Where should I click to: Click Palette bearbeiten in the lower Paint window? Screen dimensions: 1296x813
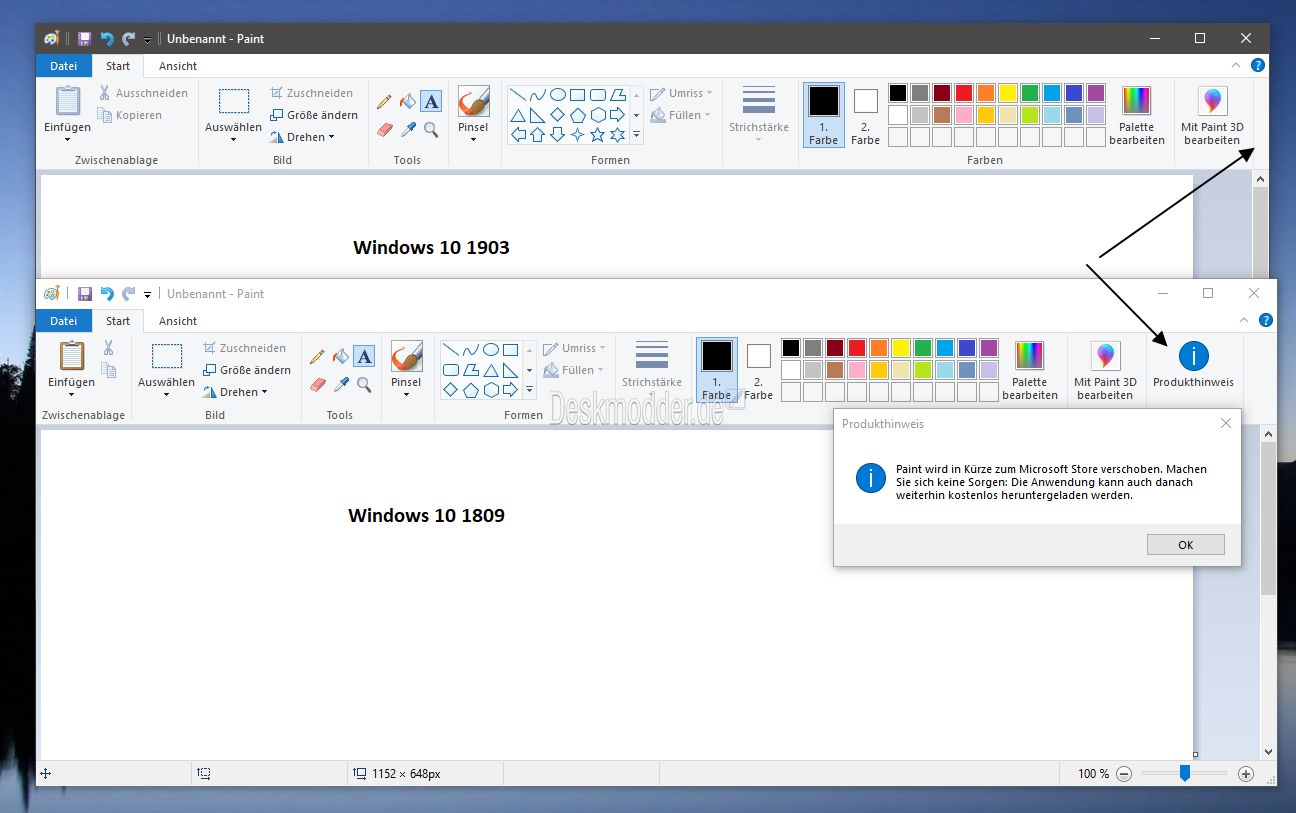1029,370
